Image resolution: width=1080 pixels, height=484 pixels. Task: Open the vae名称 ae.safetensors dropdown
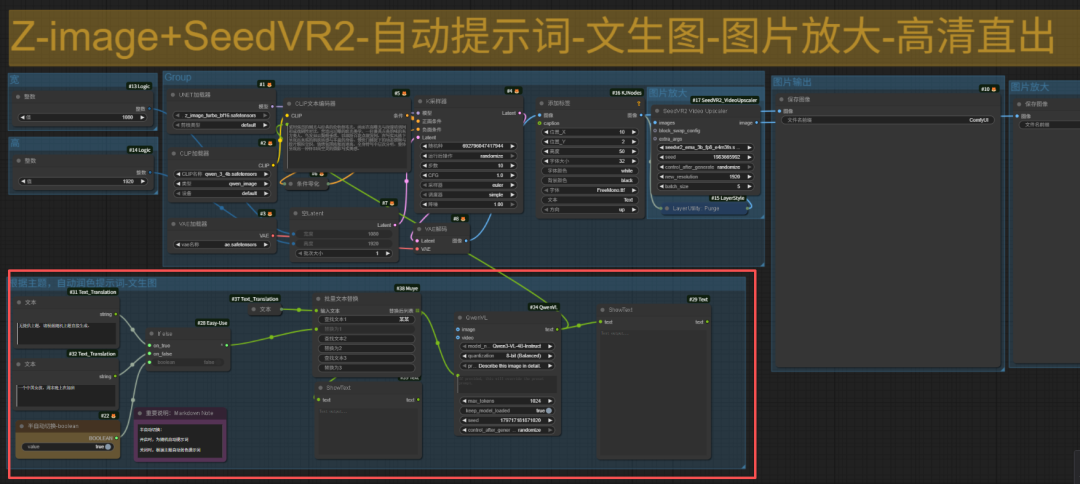coord(220,244)
